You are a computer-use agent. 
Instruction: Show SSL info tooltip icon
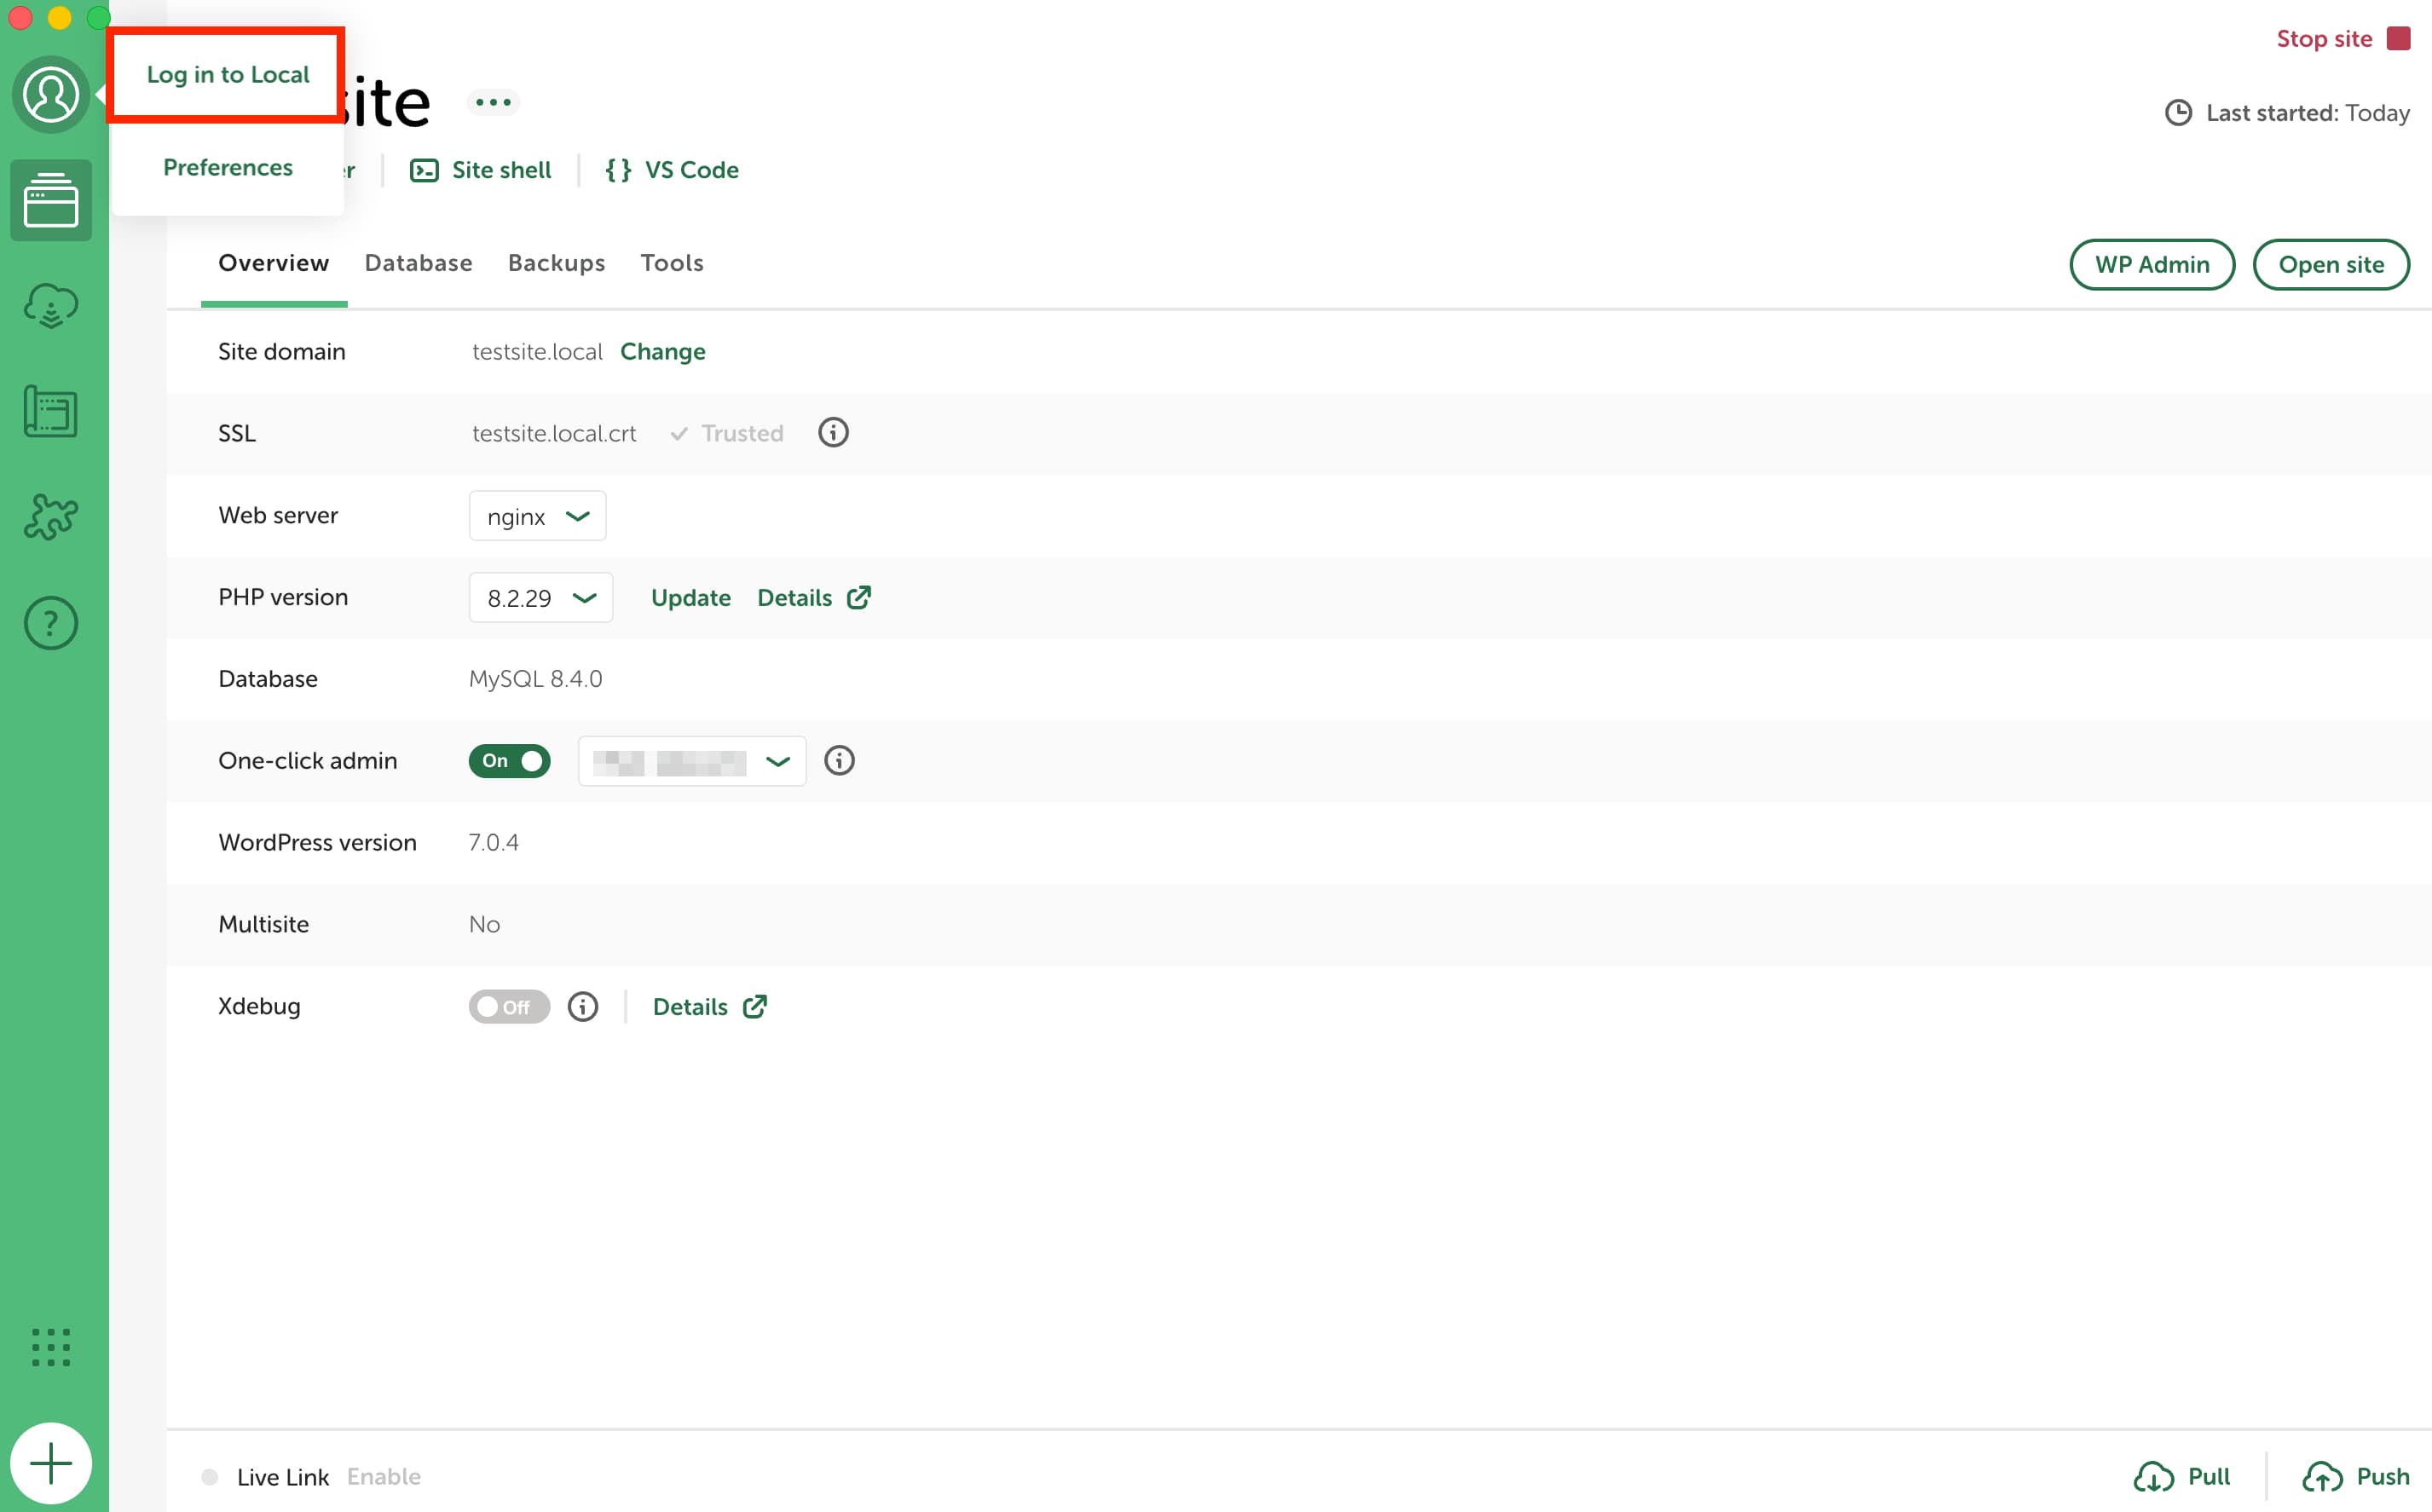(833, 432)
